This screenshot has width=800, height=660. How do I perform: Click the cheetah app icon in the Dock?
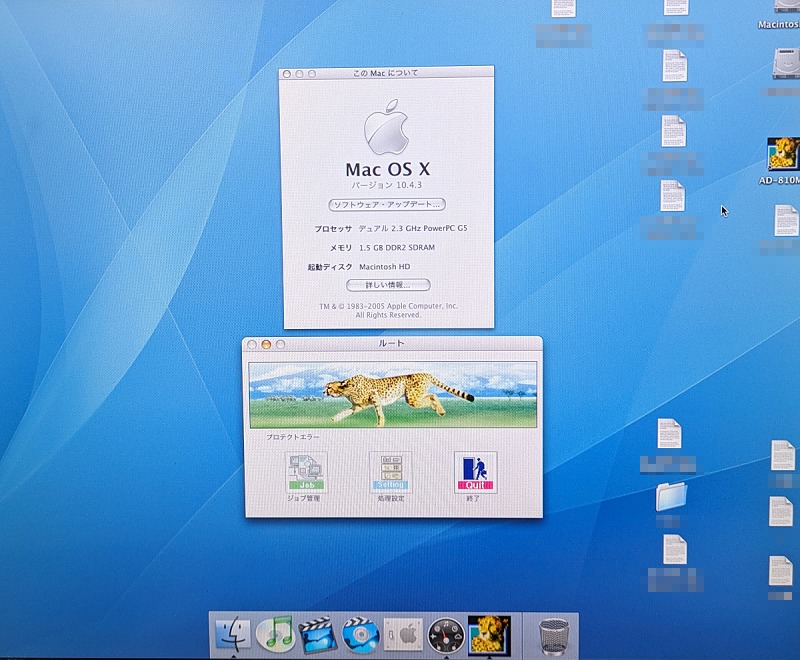(489, 634)
